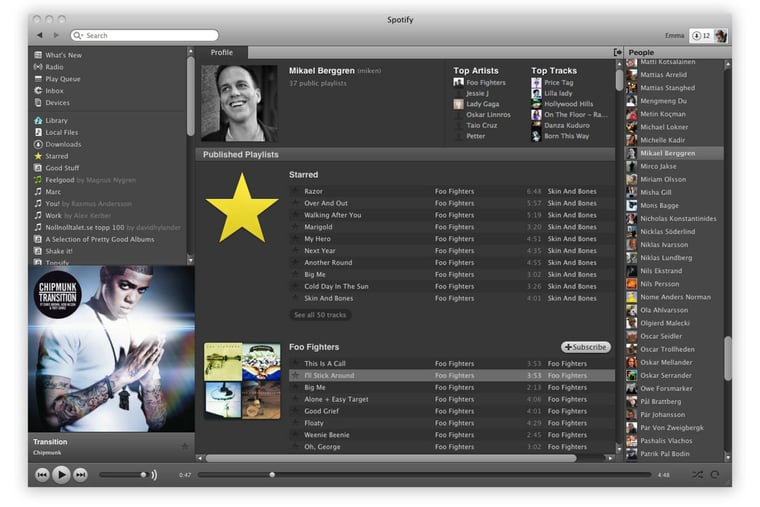Toggle shuffle playback mode

tap(697, 475)
